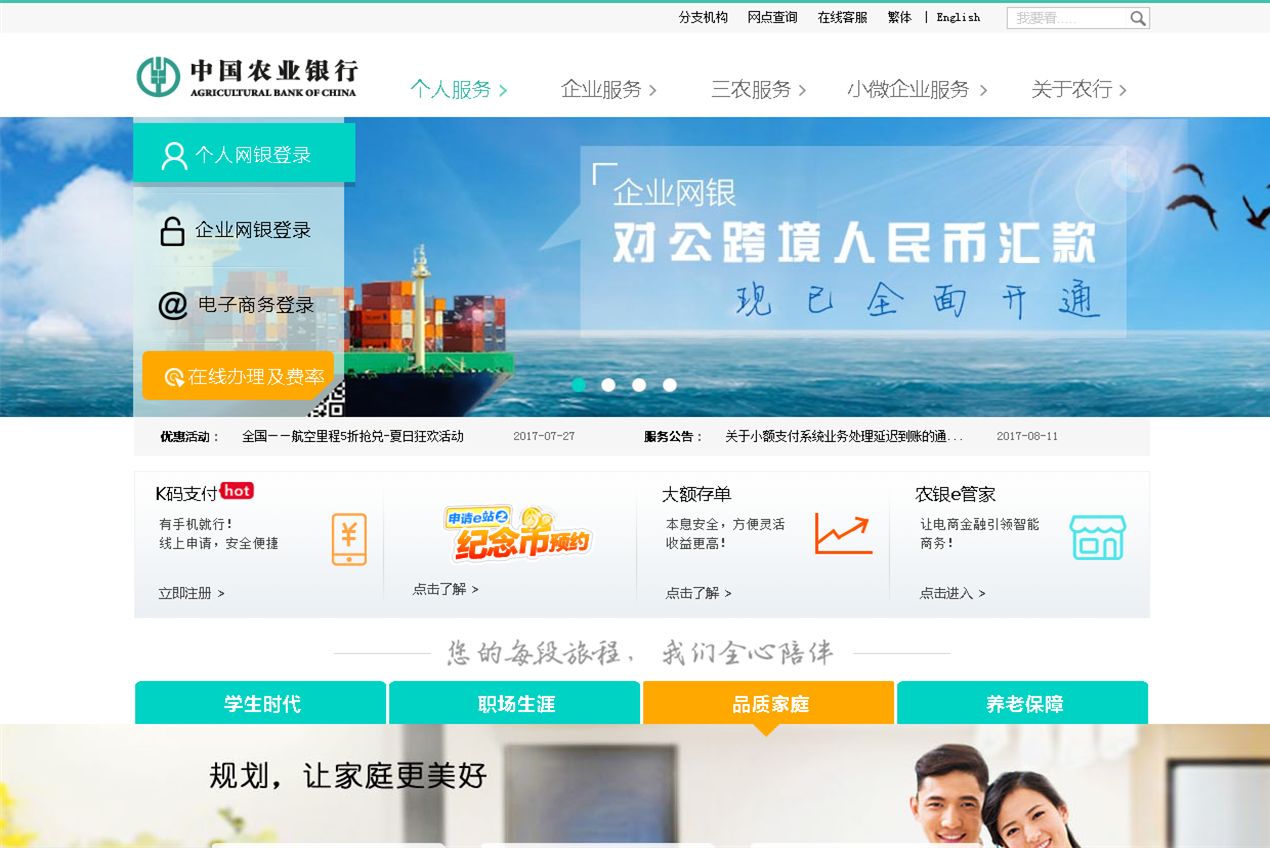Click the teal storefront icon

click(1098, 537)
